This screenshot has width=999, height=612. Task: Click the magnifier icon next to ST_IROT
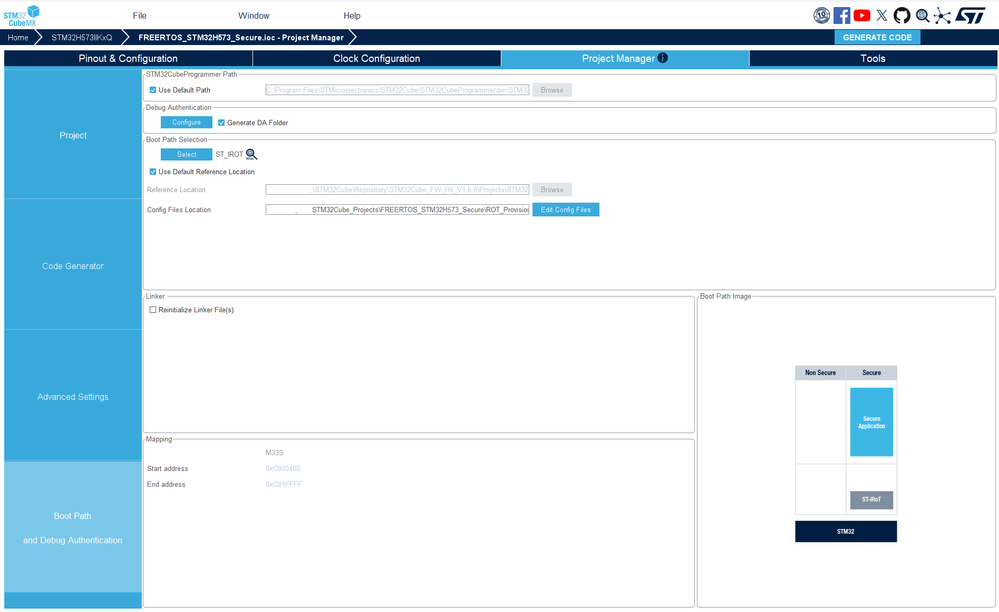click(252, 154)
